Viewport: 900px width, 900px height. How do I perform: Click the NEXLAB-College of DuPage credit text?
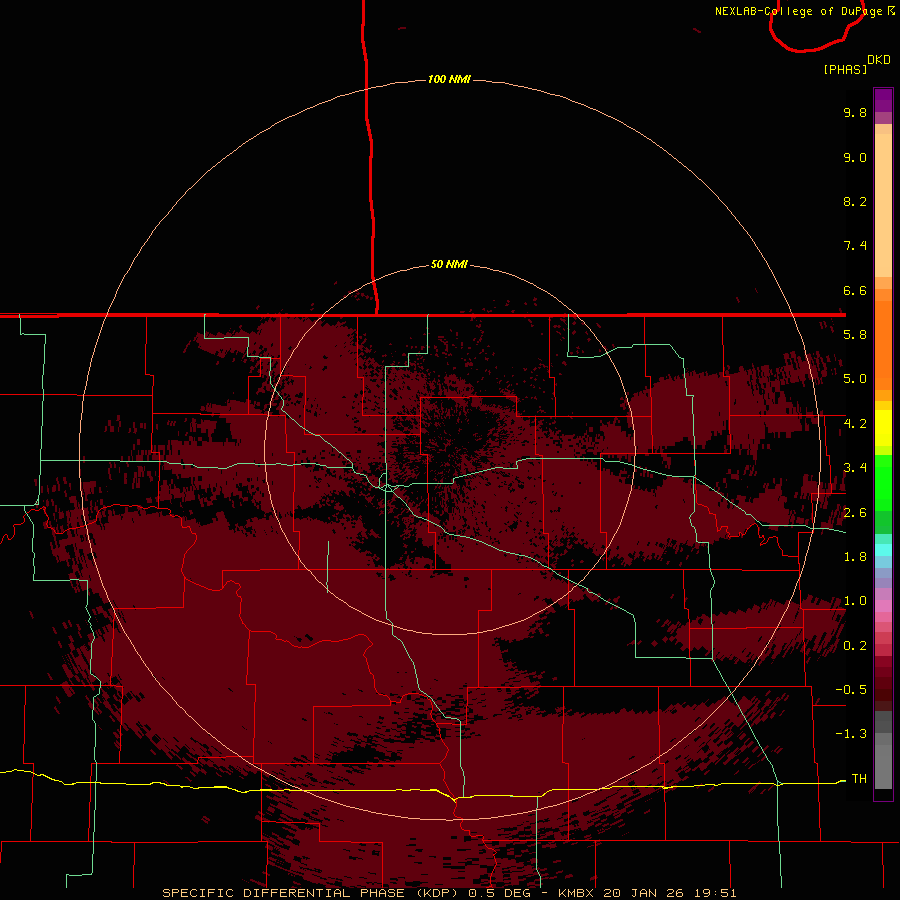click(x=799, y=11)
